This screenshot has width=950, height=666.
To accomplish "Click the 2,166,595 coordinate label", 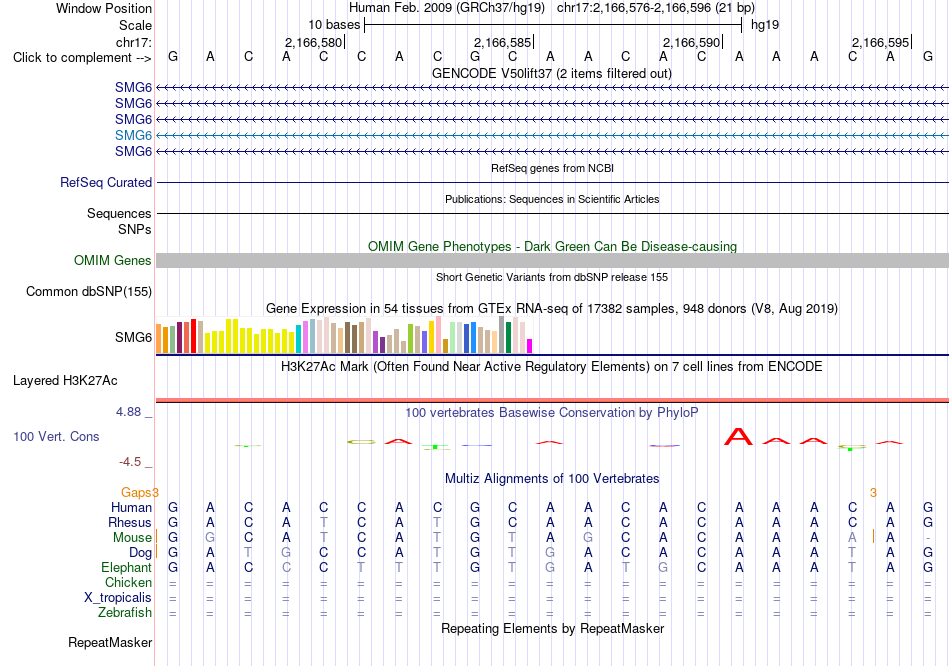I will click(880, 42).
